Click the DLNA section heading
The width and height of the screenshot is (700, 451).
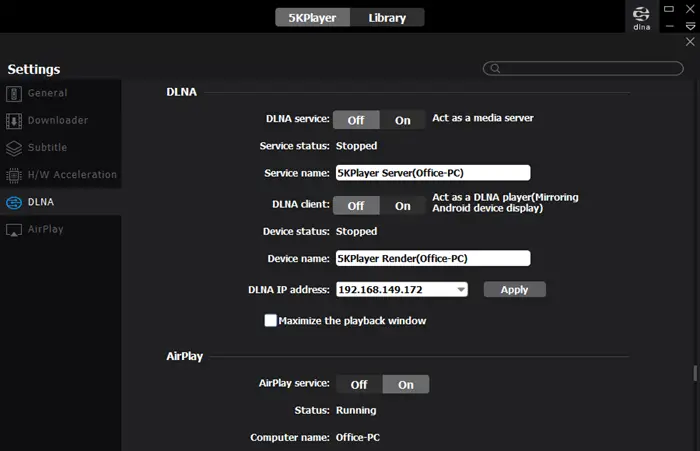point(181,92)
